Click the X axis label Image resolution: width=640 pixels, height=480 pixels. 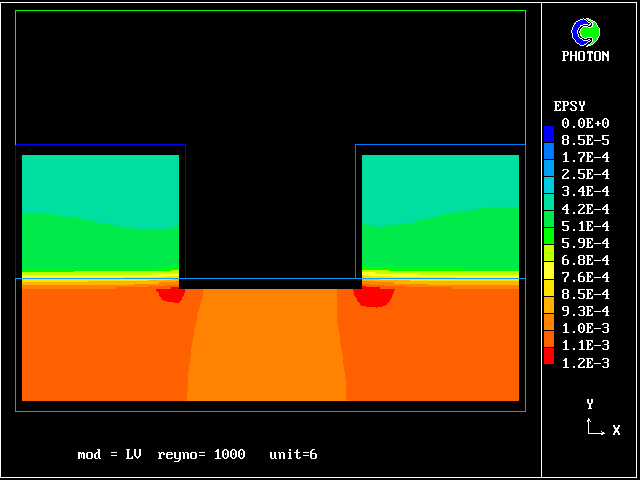616,430
